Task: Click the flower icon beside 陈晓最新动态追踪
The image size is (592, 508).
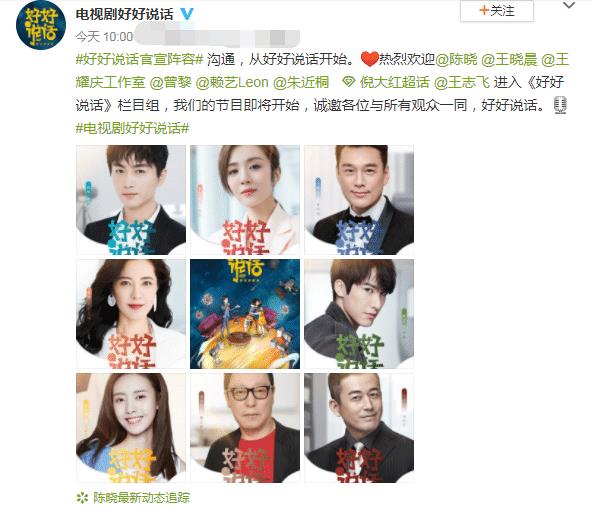Action: coord(82,498)
